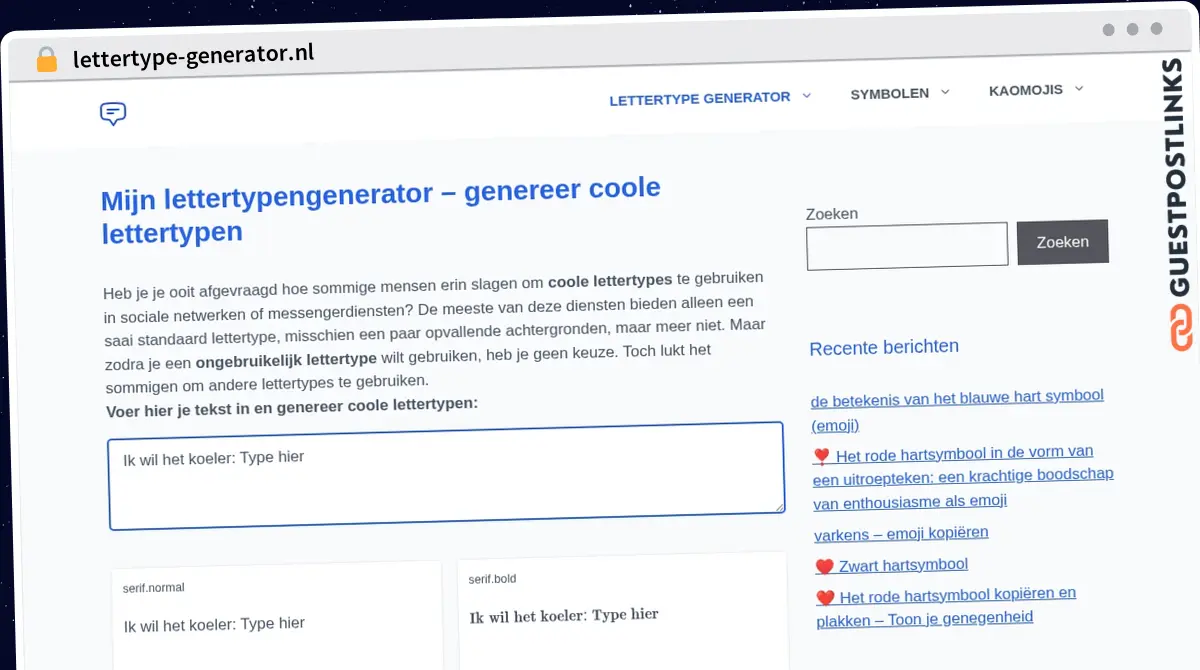The width and height of the screenshot is (1200, 670).
Task: Open "de betekenis van het blauwe hart symbool" link
Action: 956,396
